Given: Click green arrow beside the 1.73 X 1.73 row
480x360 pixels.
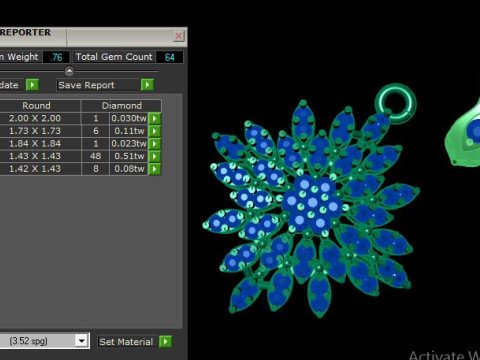Looking at the screenshot, I should pyautogui.click(x=155, y=131).
